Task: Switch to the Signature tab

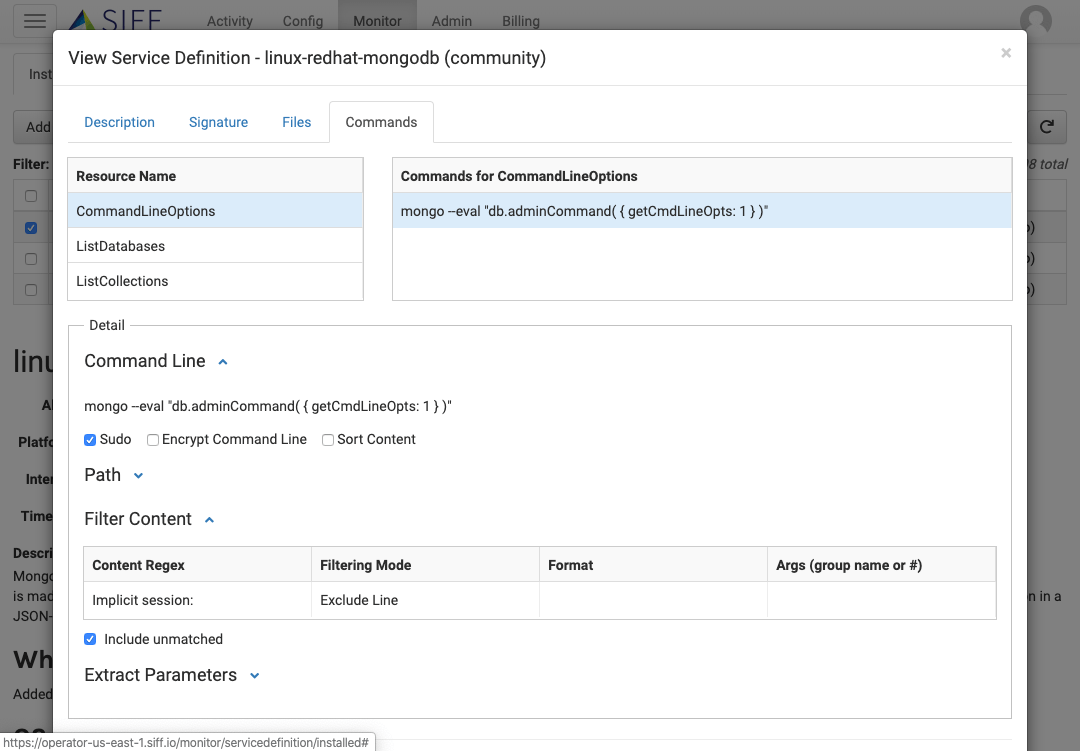Action: pyautogui.click(x=218, y=122)
